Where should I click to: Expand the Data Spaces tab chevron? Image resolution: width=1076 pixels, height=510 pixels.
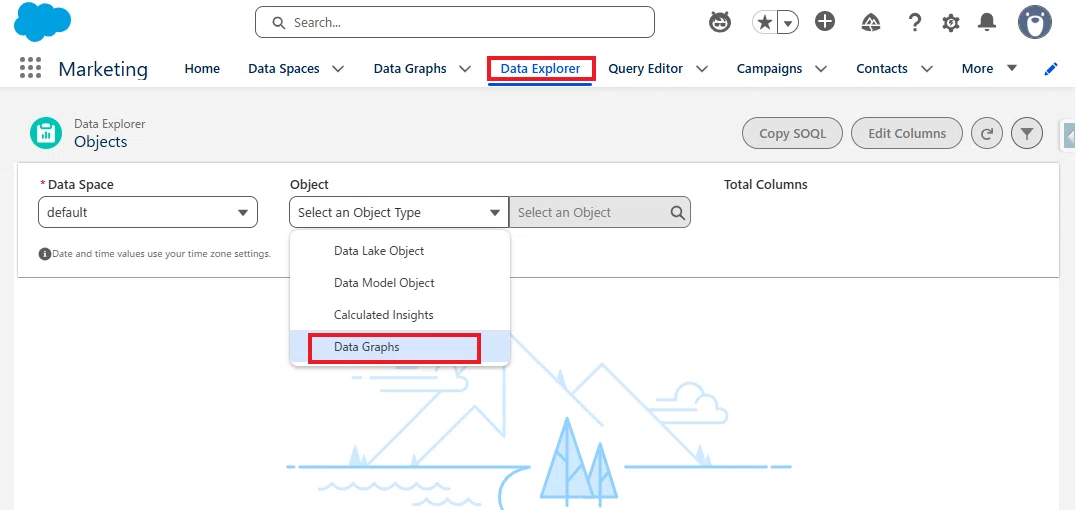tap(338, 69)
